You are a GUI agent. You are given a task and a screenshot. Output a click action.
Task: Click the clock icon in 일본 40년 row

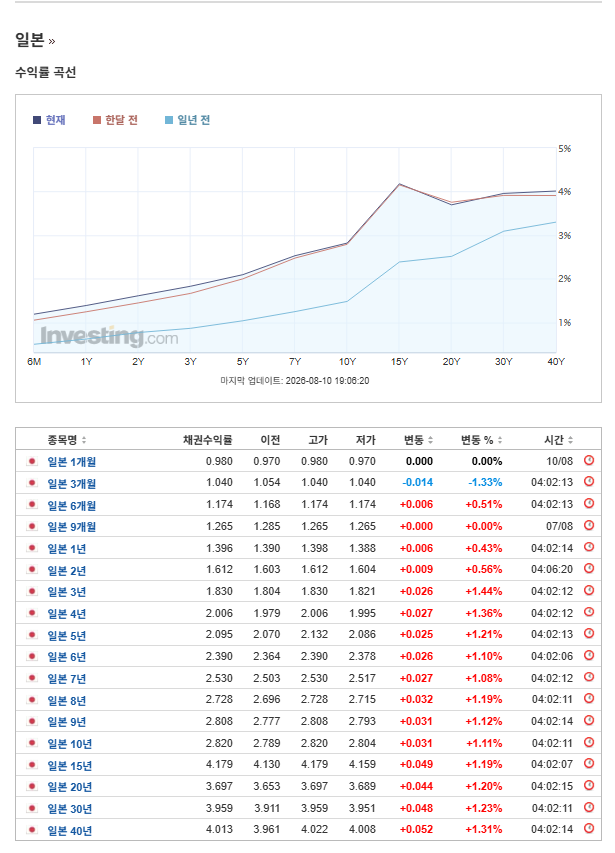click(589, 829)
